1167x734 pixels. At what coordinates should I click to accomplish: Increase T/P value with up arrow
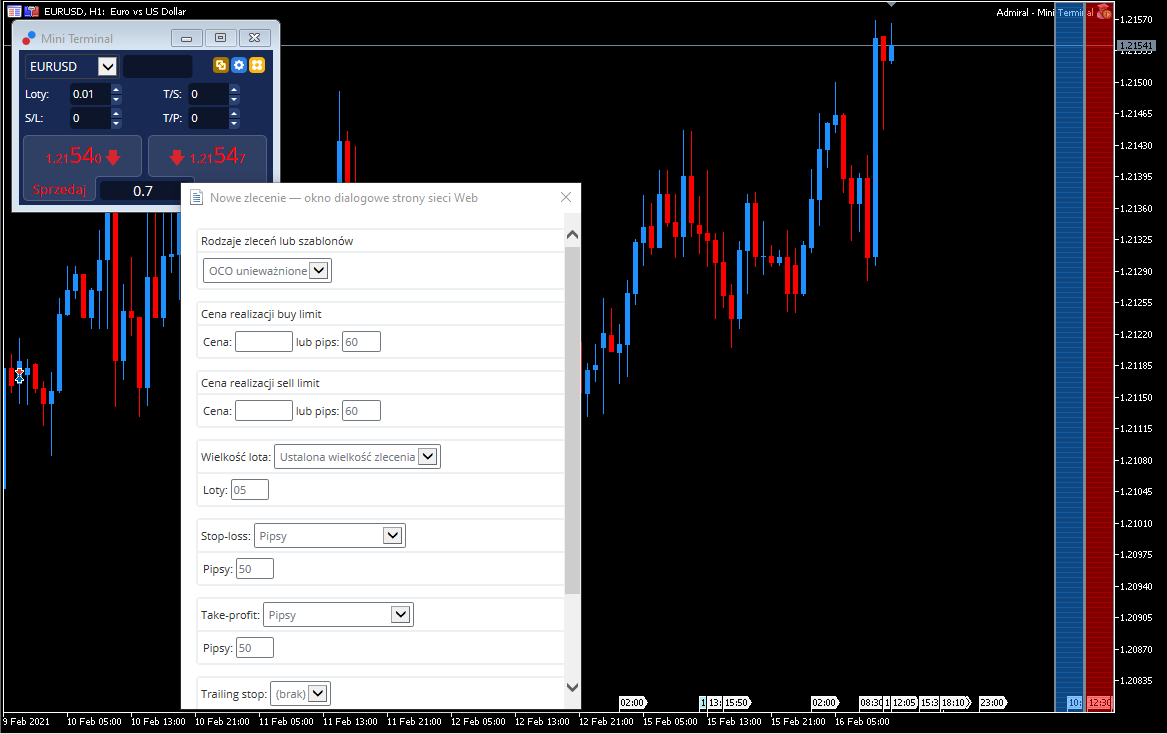click(x=234, y=113)
